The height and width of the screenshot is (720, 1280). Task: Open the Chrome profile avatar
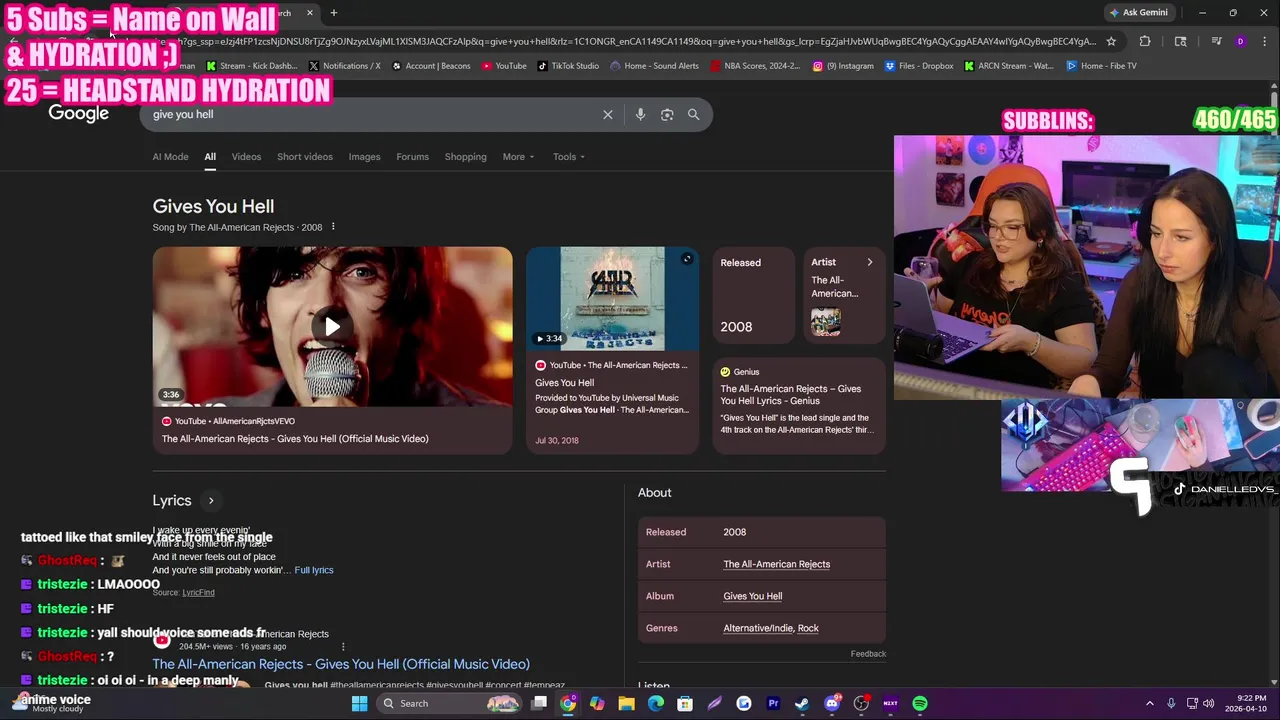coord(1240,41)
